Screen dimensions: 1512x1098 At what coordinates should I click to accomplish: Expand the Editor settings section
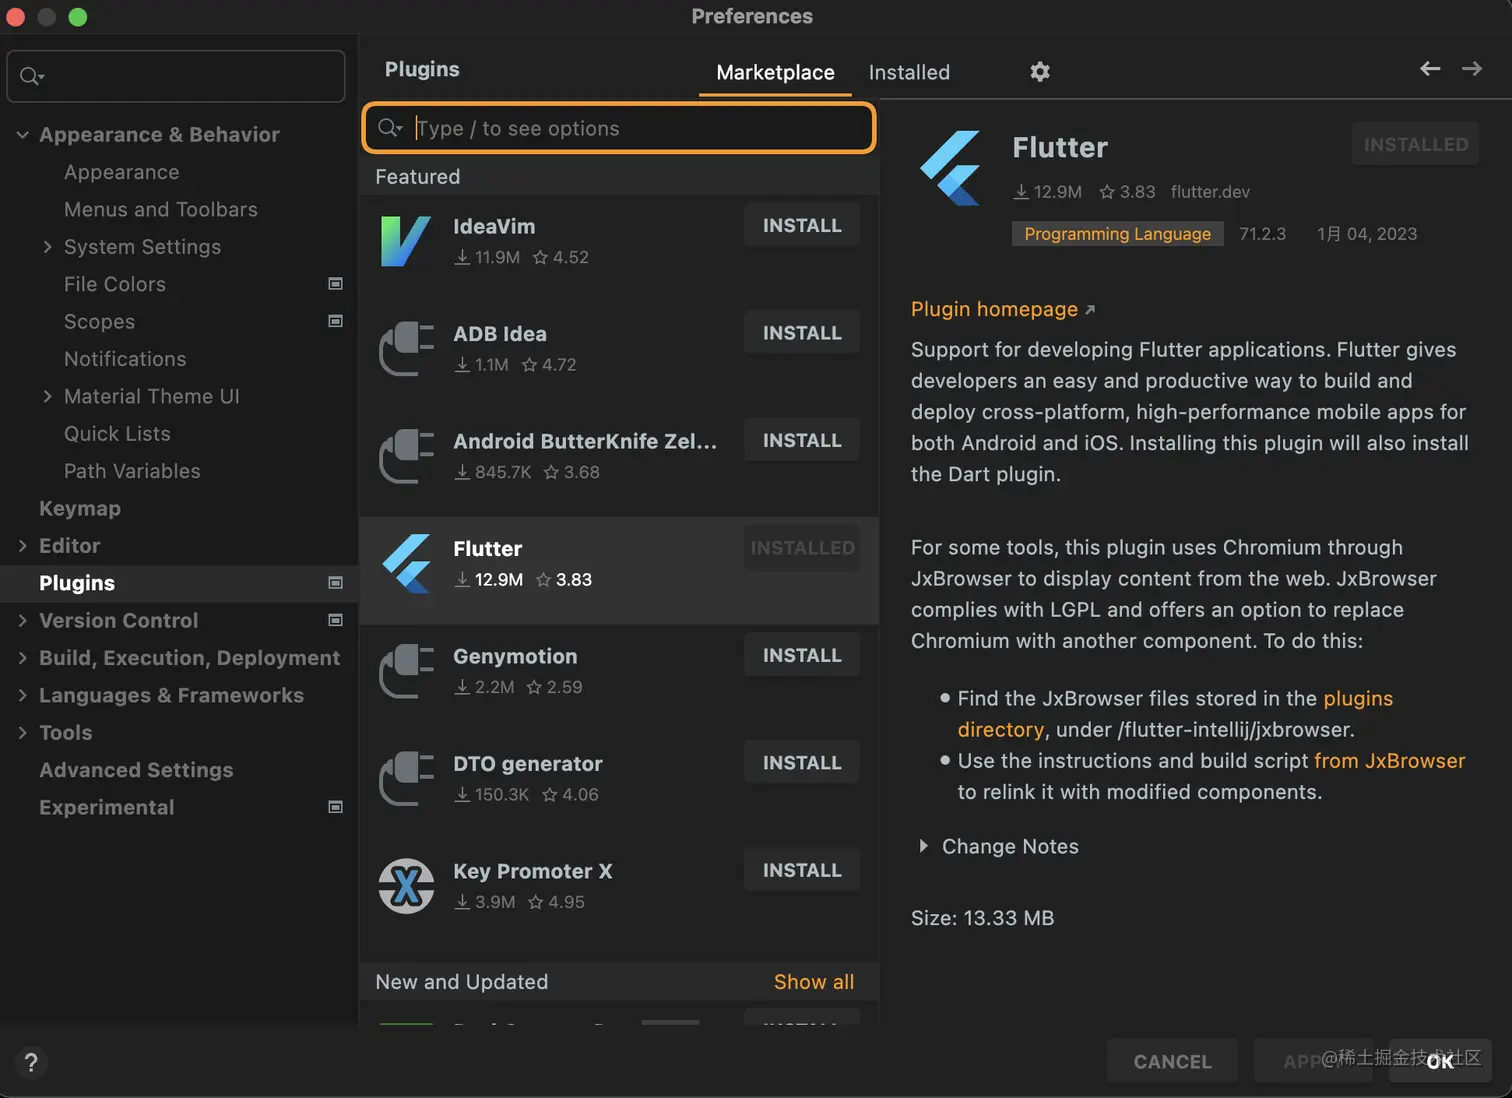click(23, 546)
